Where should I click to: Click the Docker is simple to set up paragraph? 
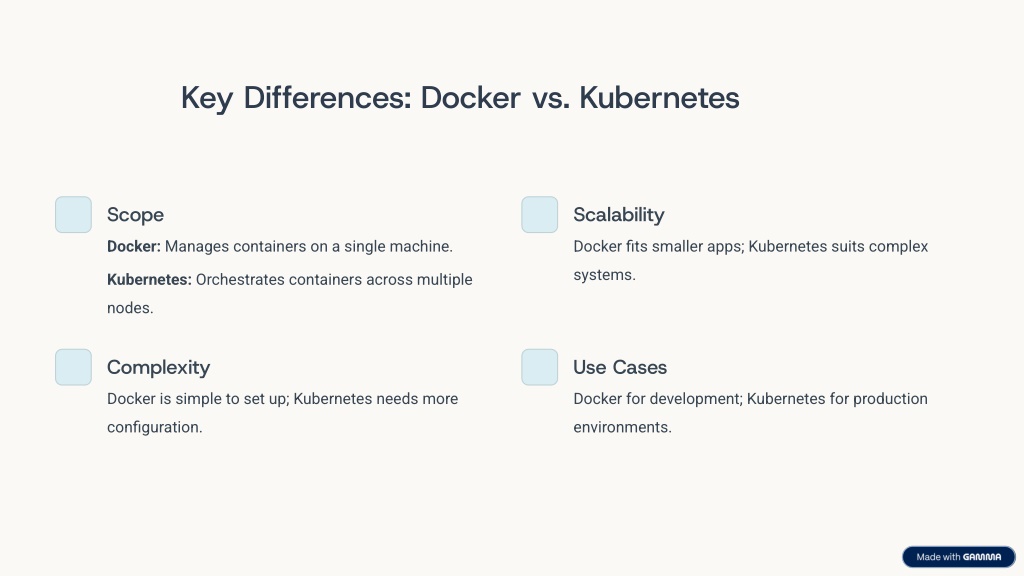click(x=282, y=413)
